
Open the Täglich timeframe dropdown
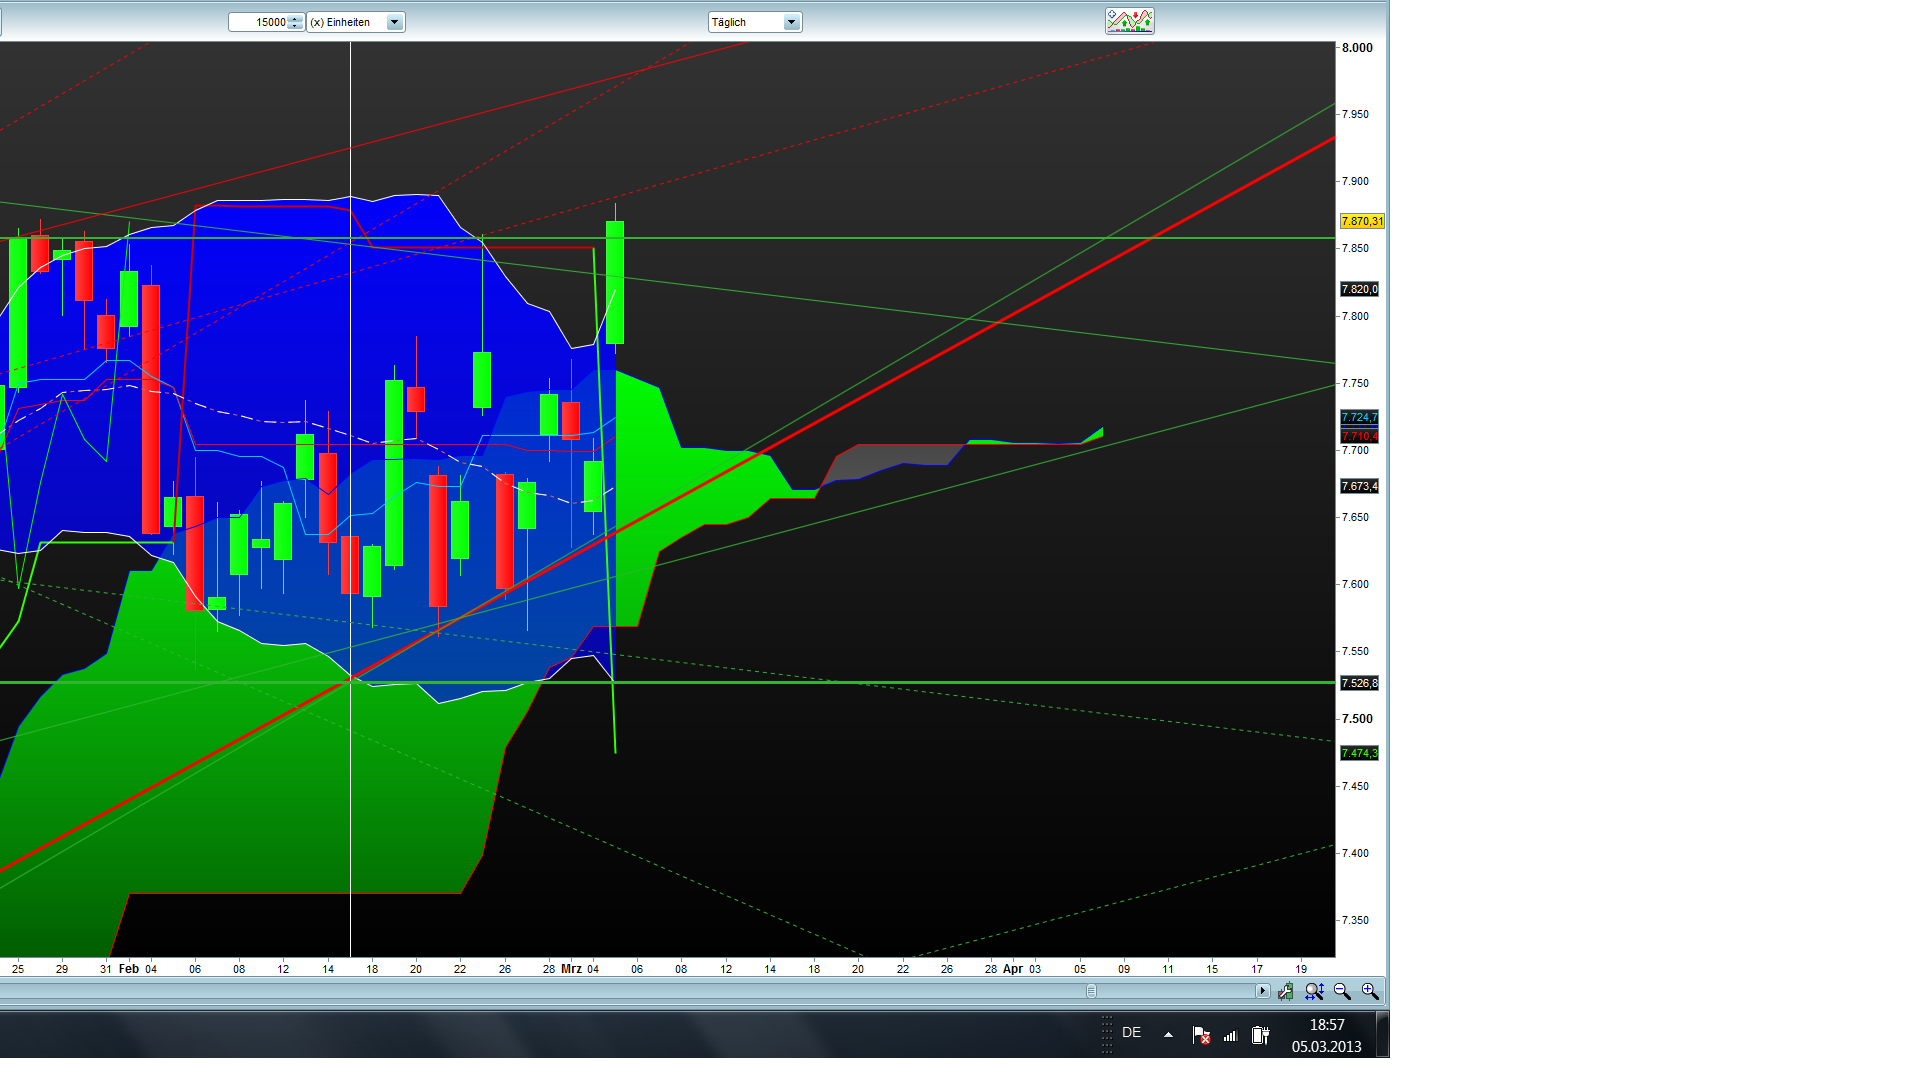[790, 22]
